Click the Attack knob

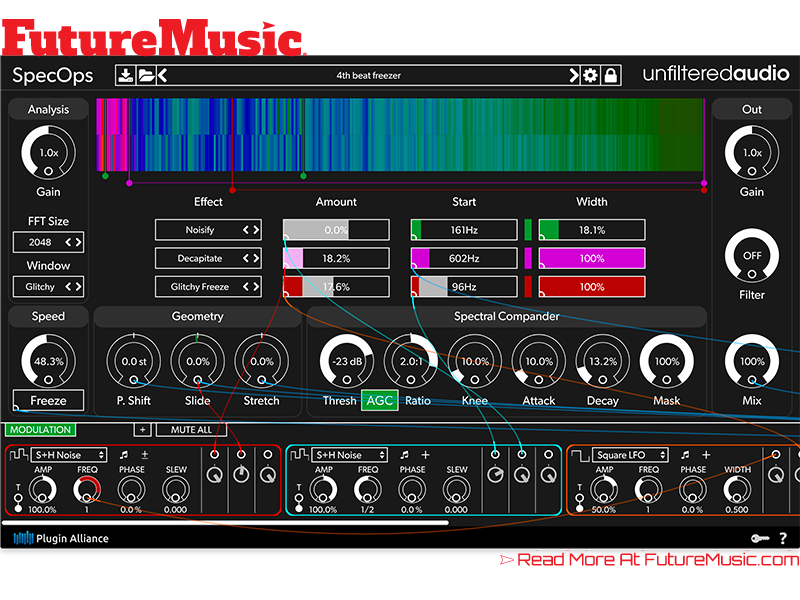pyautogui.click(x=539, y=361)
